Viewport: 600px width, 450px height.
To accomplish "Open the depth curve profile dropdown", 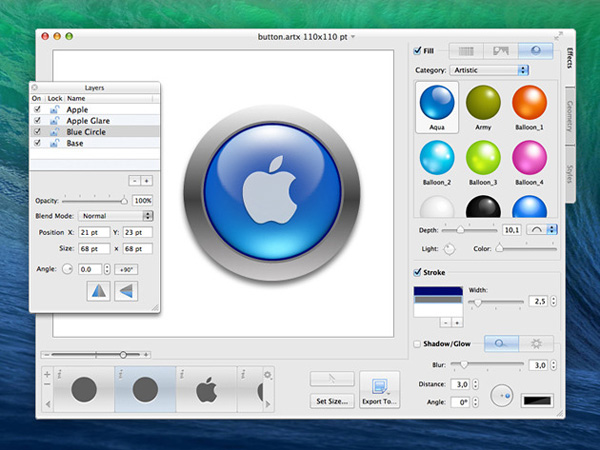I will tap(541, 230).
